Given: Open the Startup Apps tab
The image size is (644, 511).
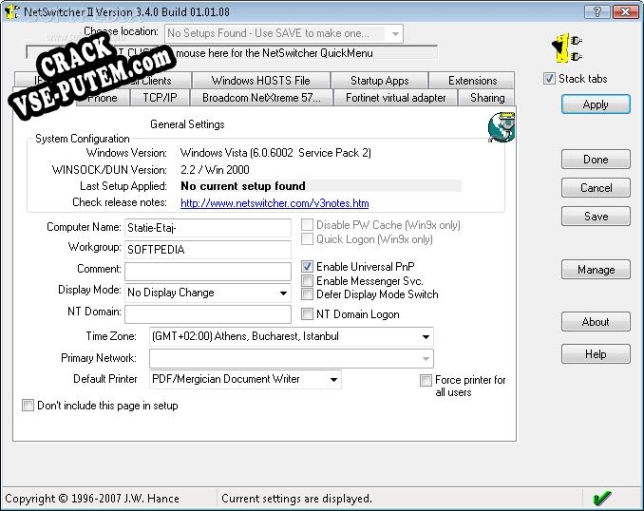Looking at the screenshot, I should pos(380,80).
